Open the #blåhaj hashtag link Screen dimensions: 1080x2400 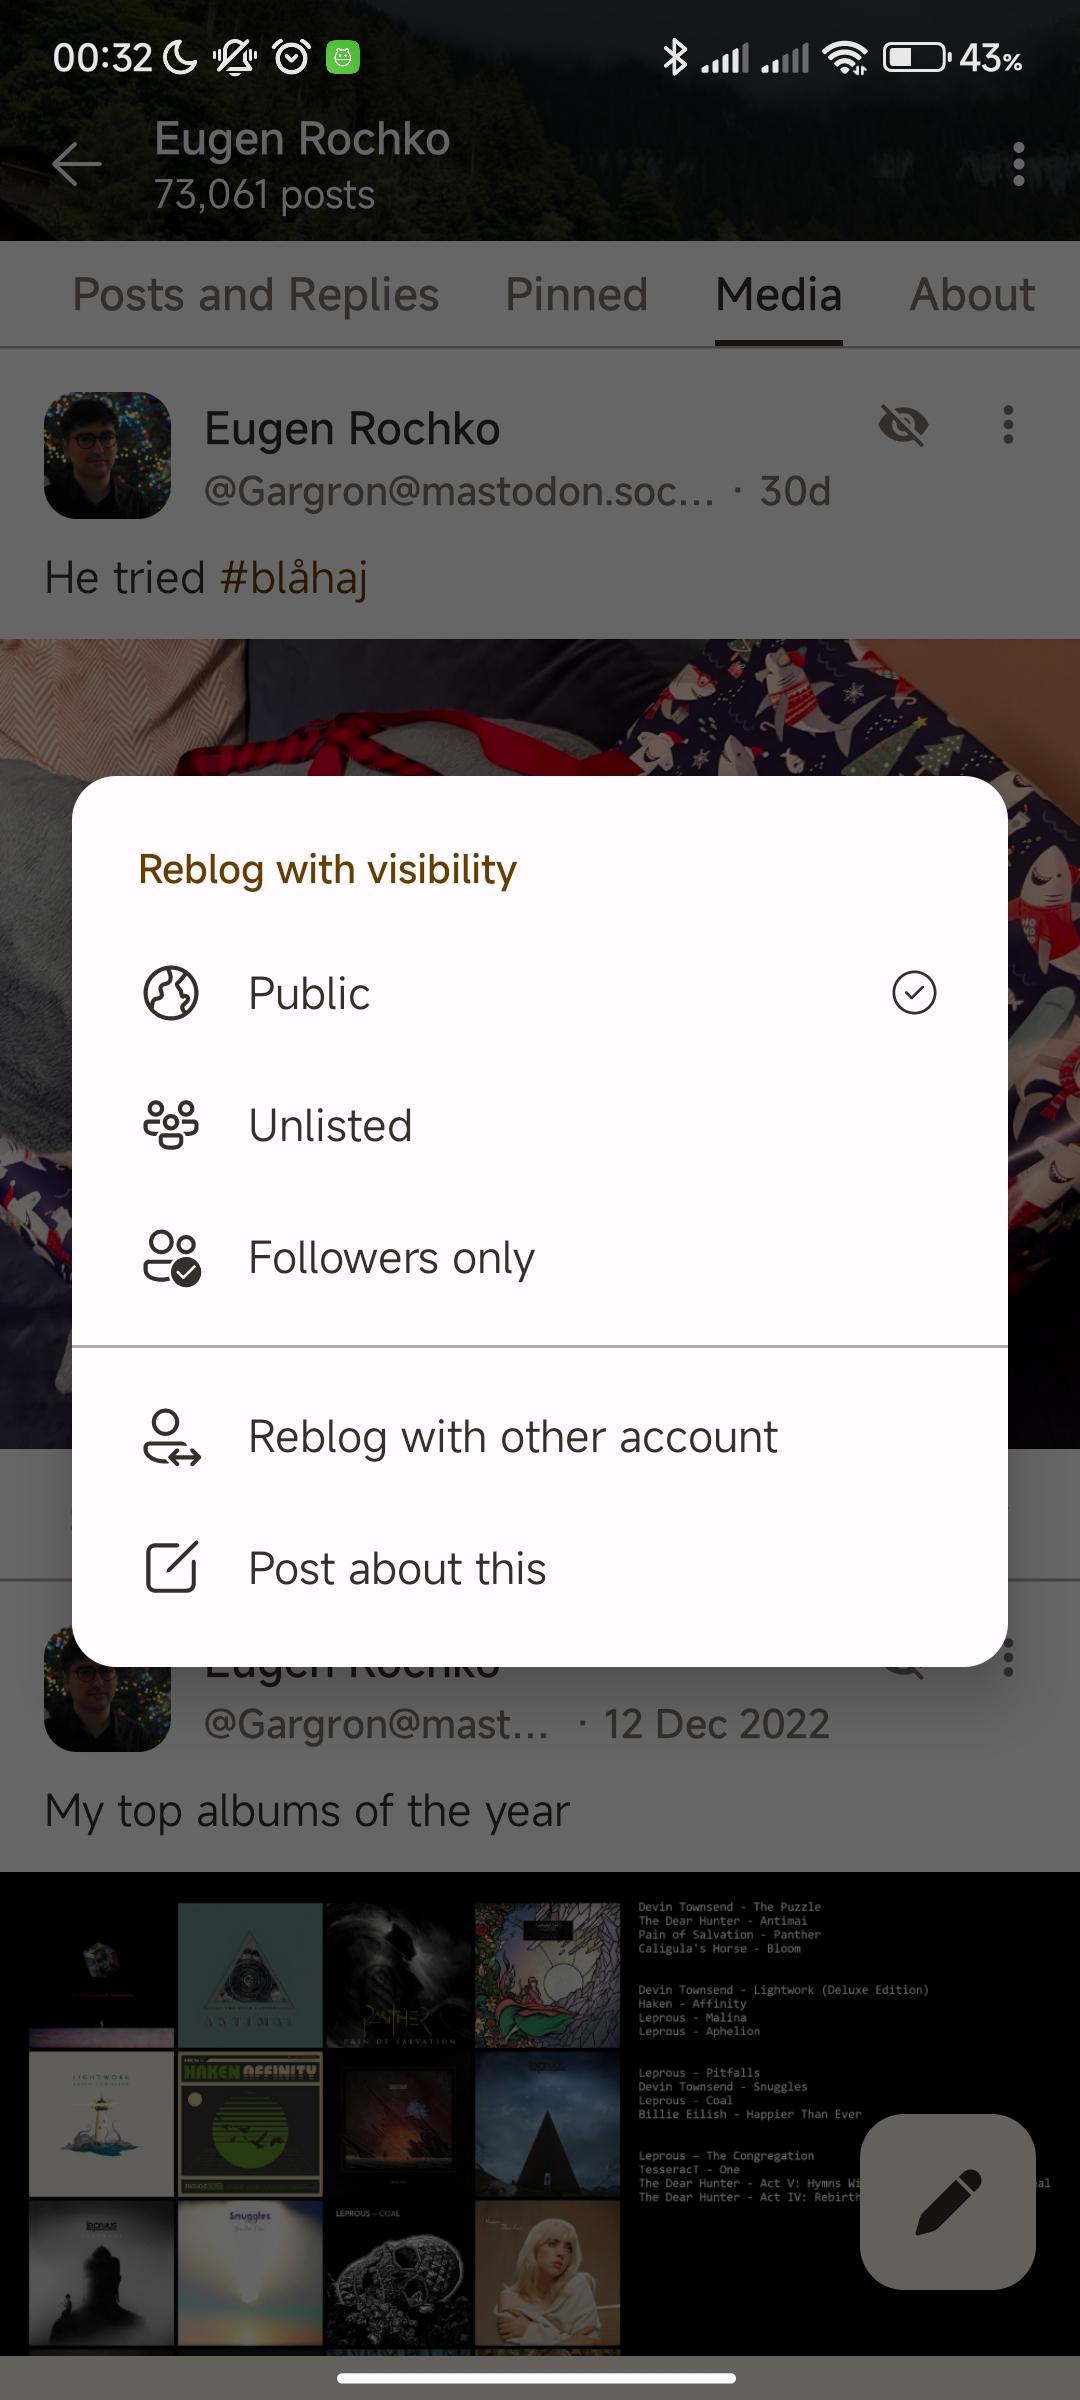point(294,578)
